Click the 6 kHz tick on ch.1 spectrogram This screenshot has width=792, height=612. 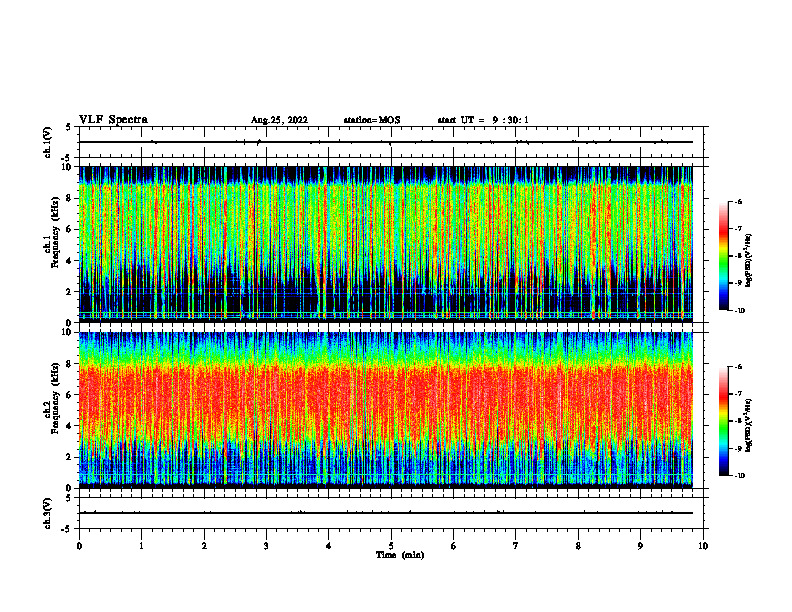coord(70,229)
